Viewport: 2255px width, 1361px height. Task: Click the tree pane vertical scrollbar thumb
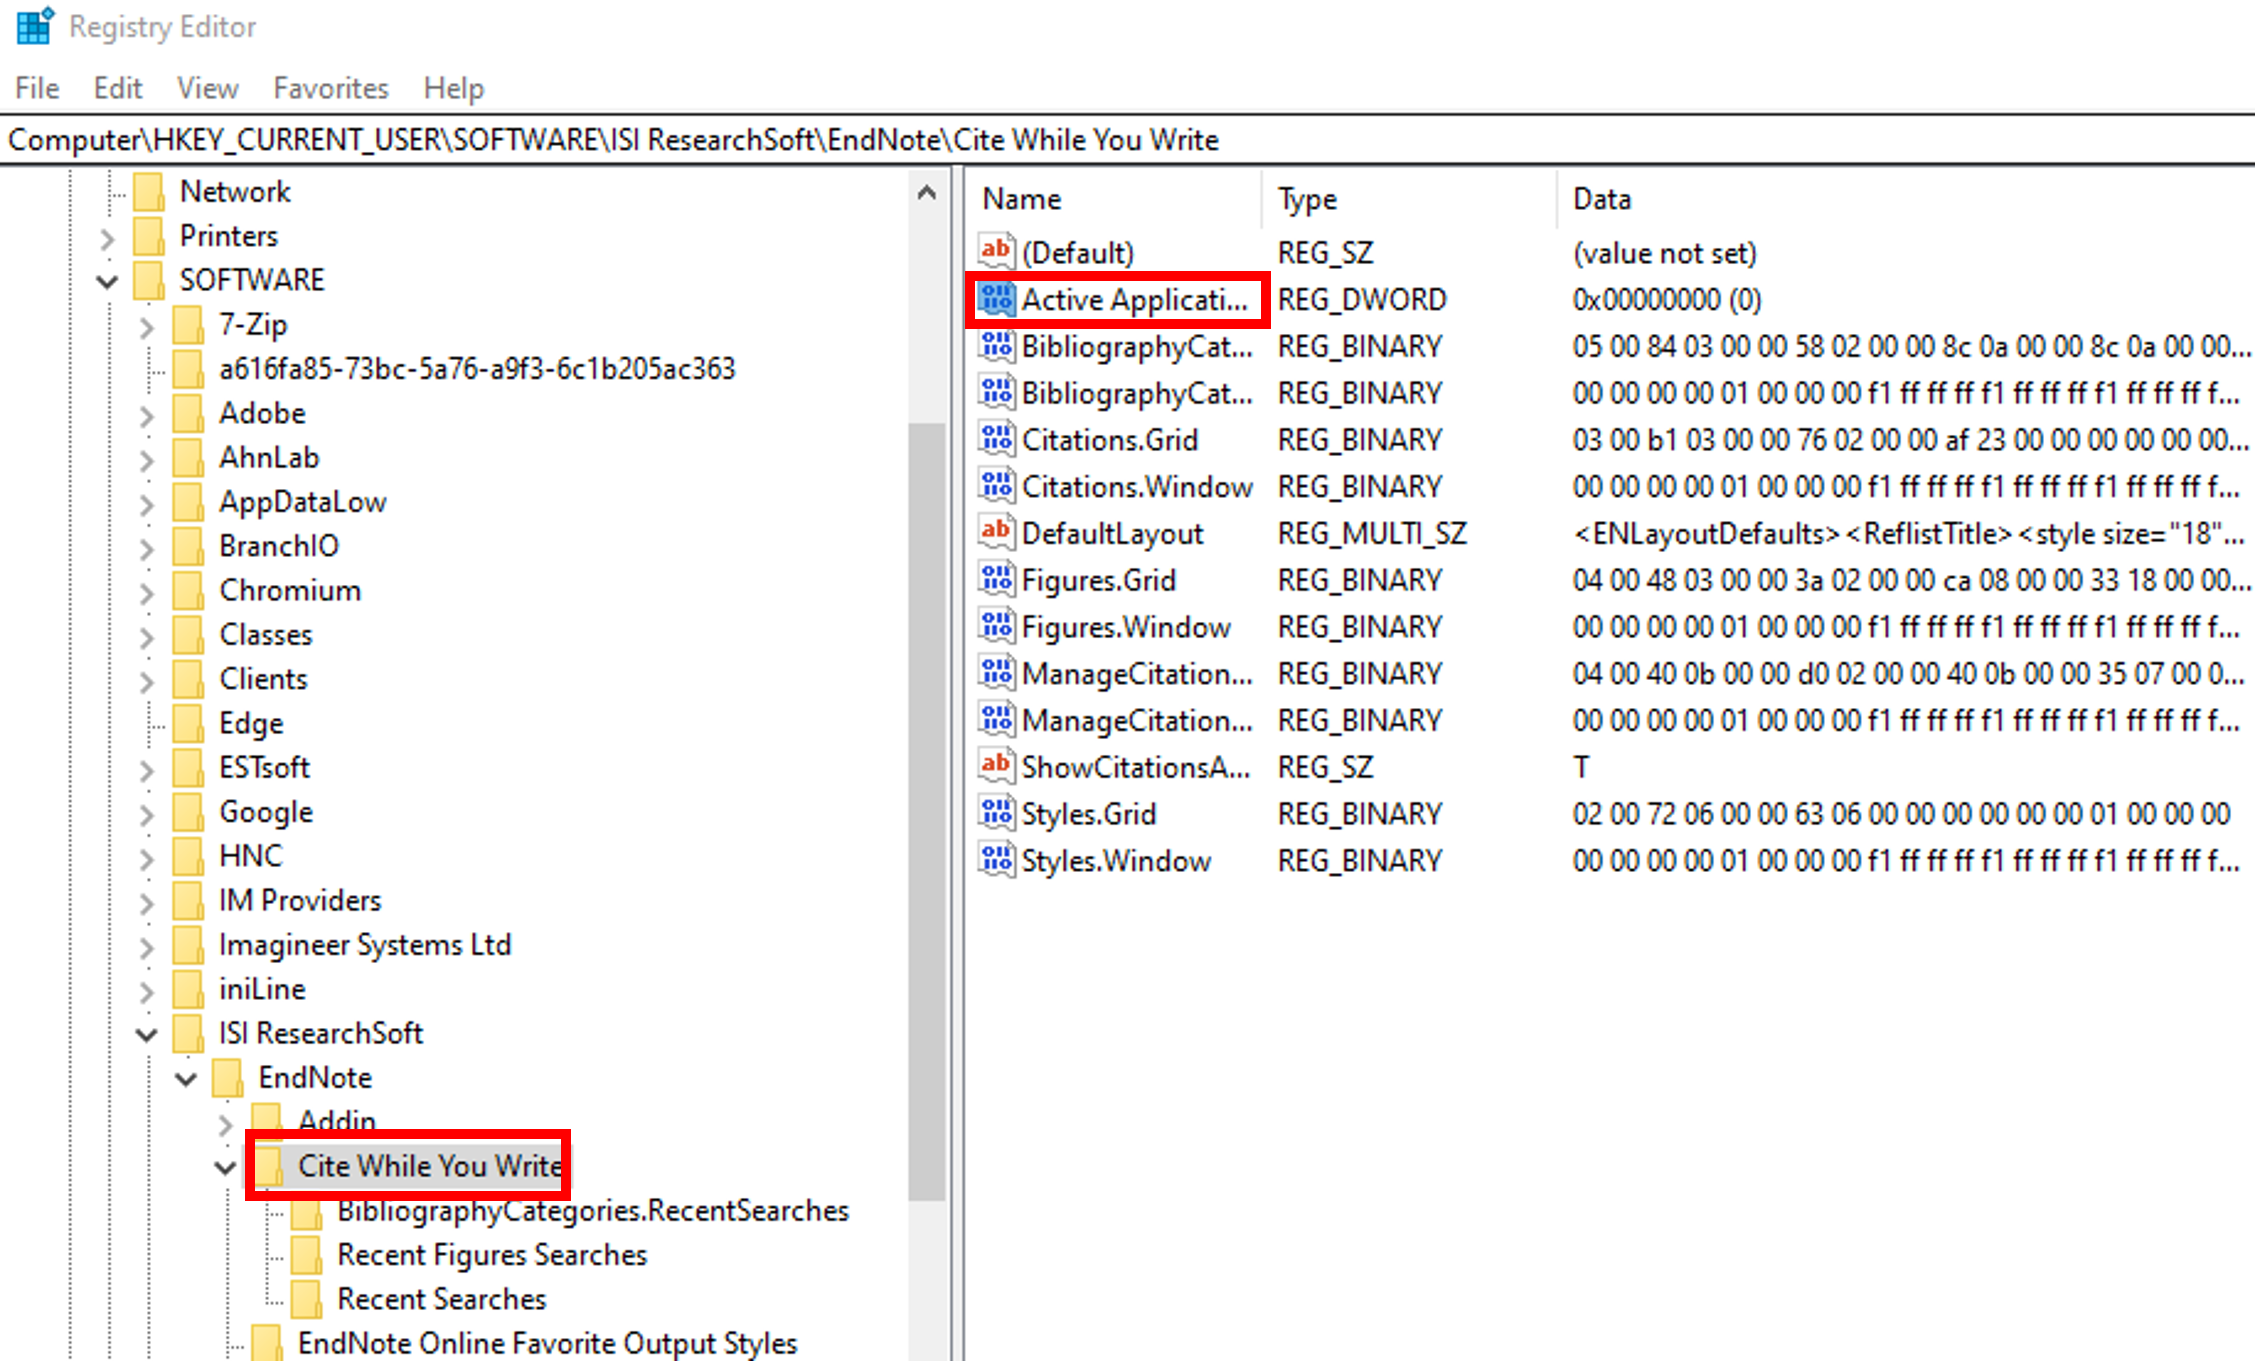pyautogui.click(x=927, y=812)
